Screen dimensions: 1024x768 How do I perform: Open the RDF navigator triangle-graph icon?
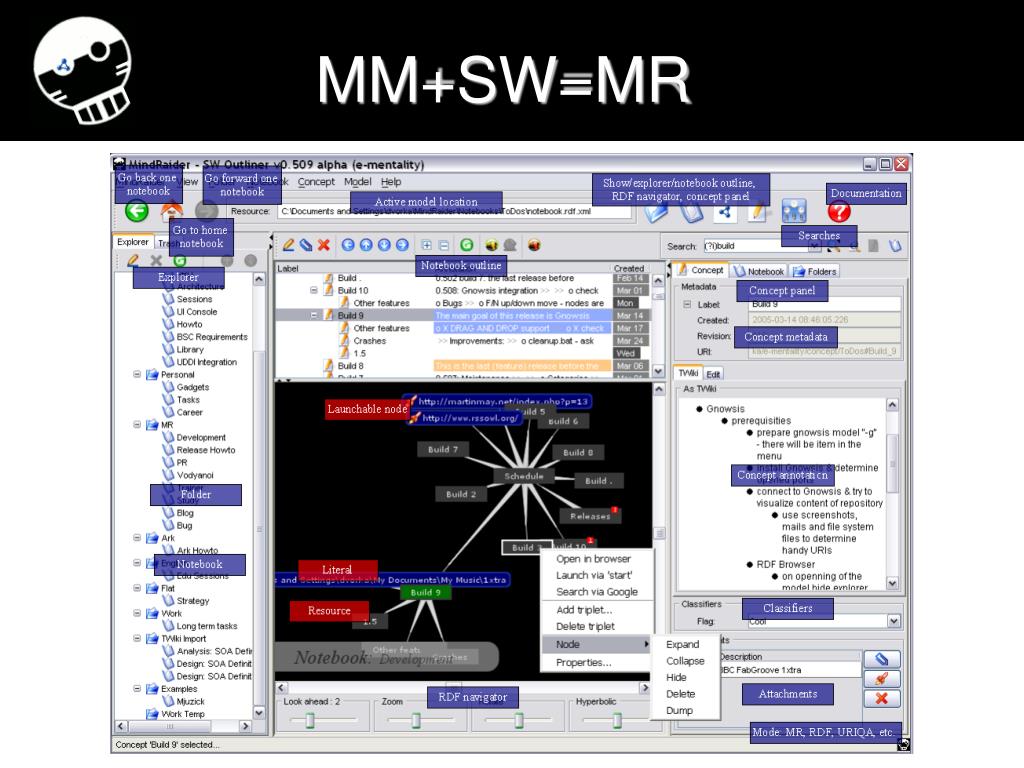724,212
